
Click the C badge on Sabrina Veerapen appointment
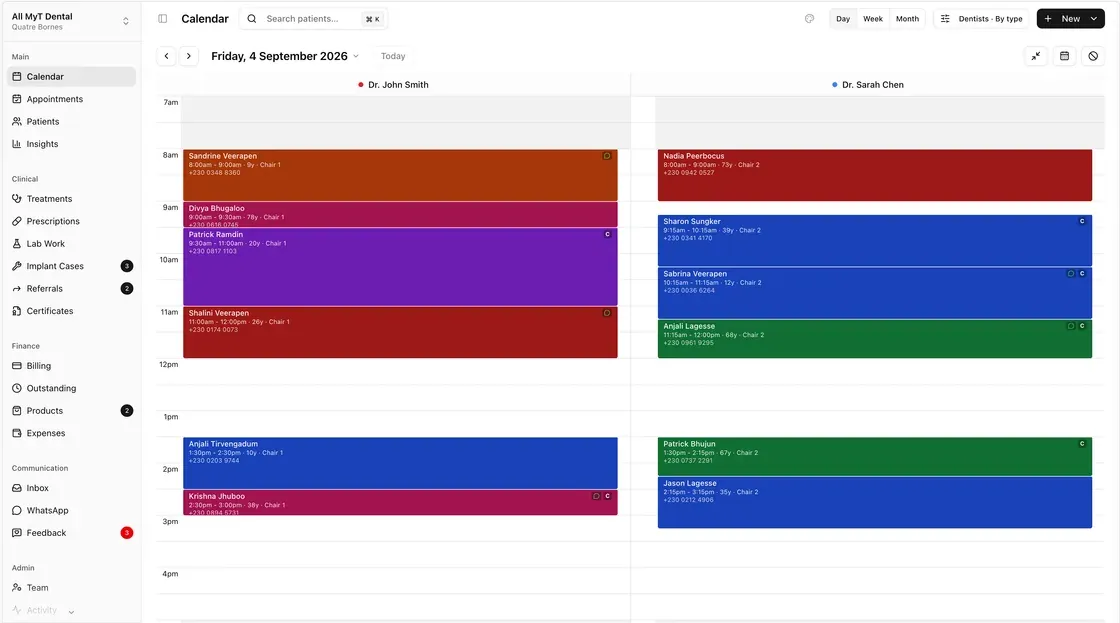click(1082, 274)
